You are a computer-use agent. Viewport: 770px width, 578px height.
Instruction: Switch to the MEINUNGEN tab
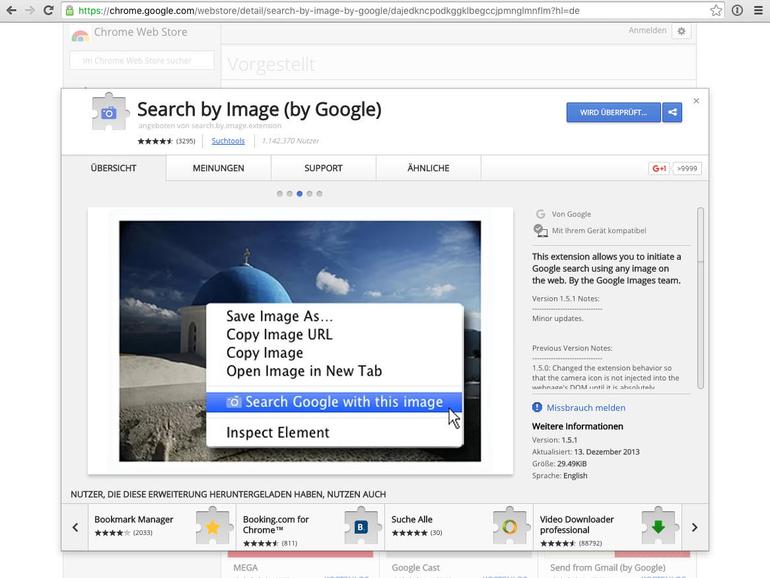pyautogui.click(x=219, y=168)
